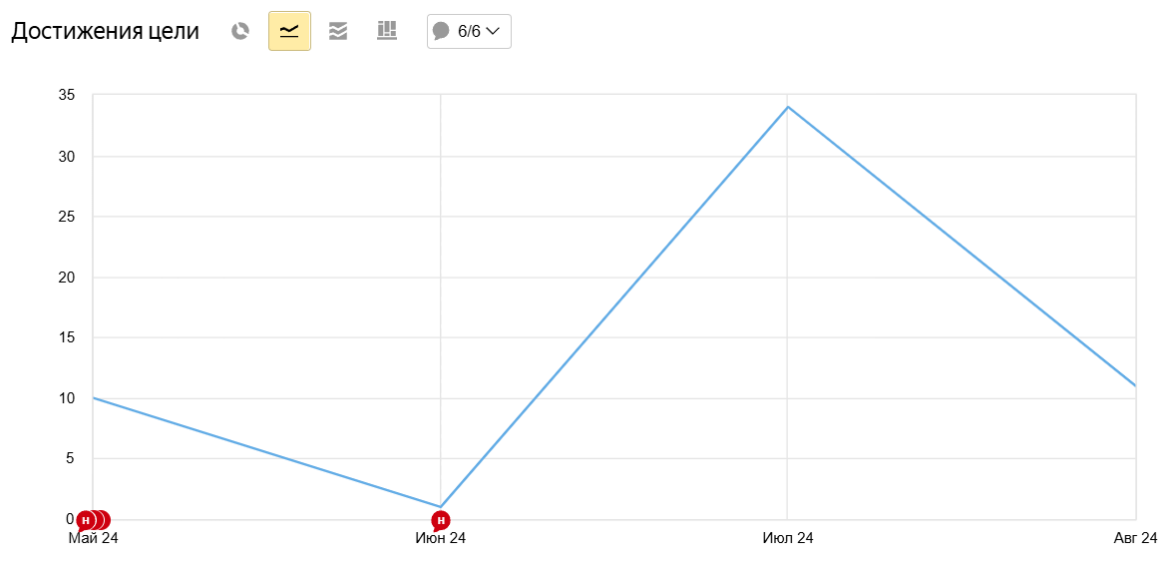Click the 20 value on the vertical axis
This screenshot has height=578, width=1176.
point(67,277)
